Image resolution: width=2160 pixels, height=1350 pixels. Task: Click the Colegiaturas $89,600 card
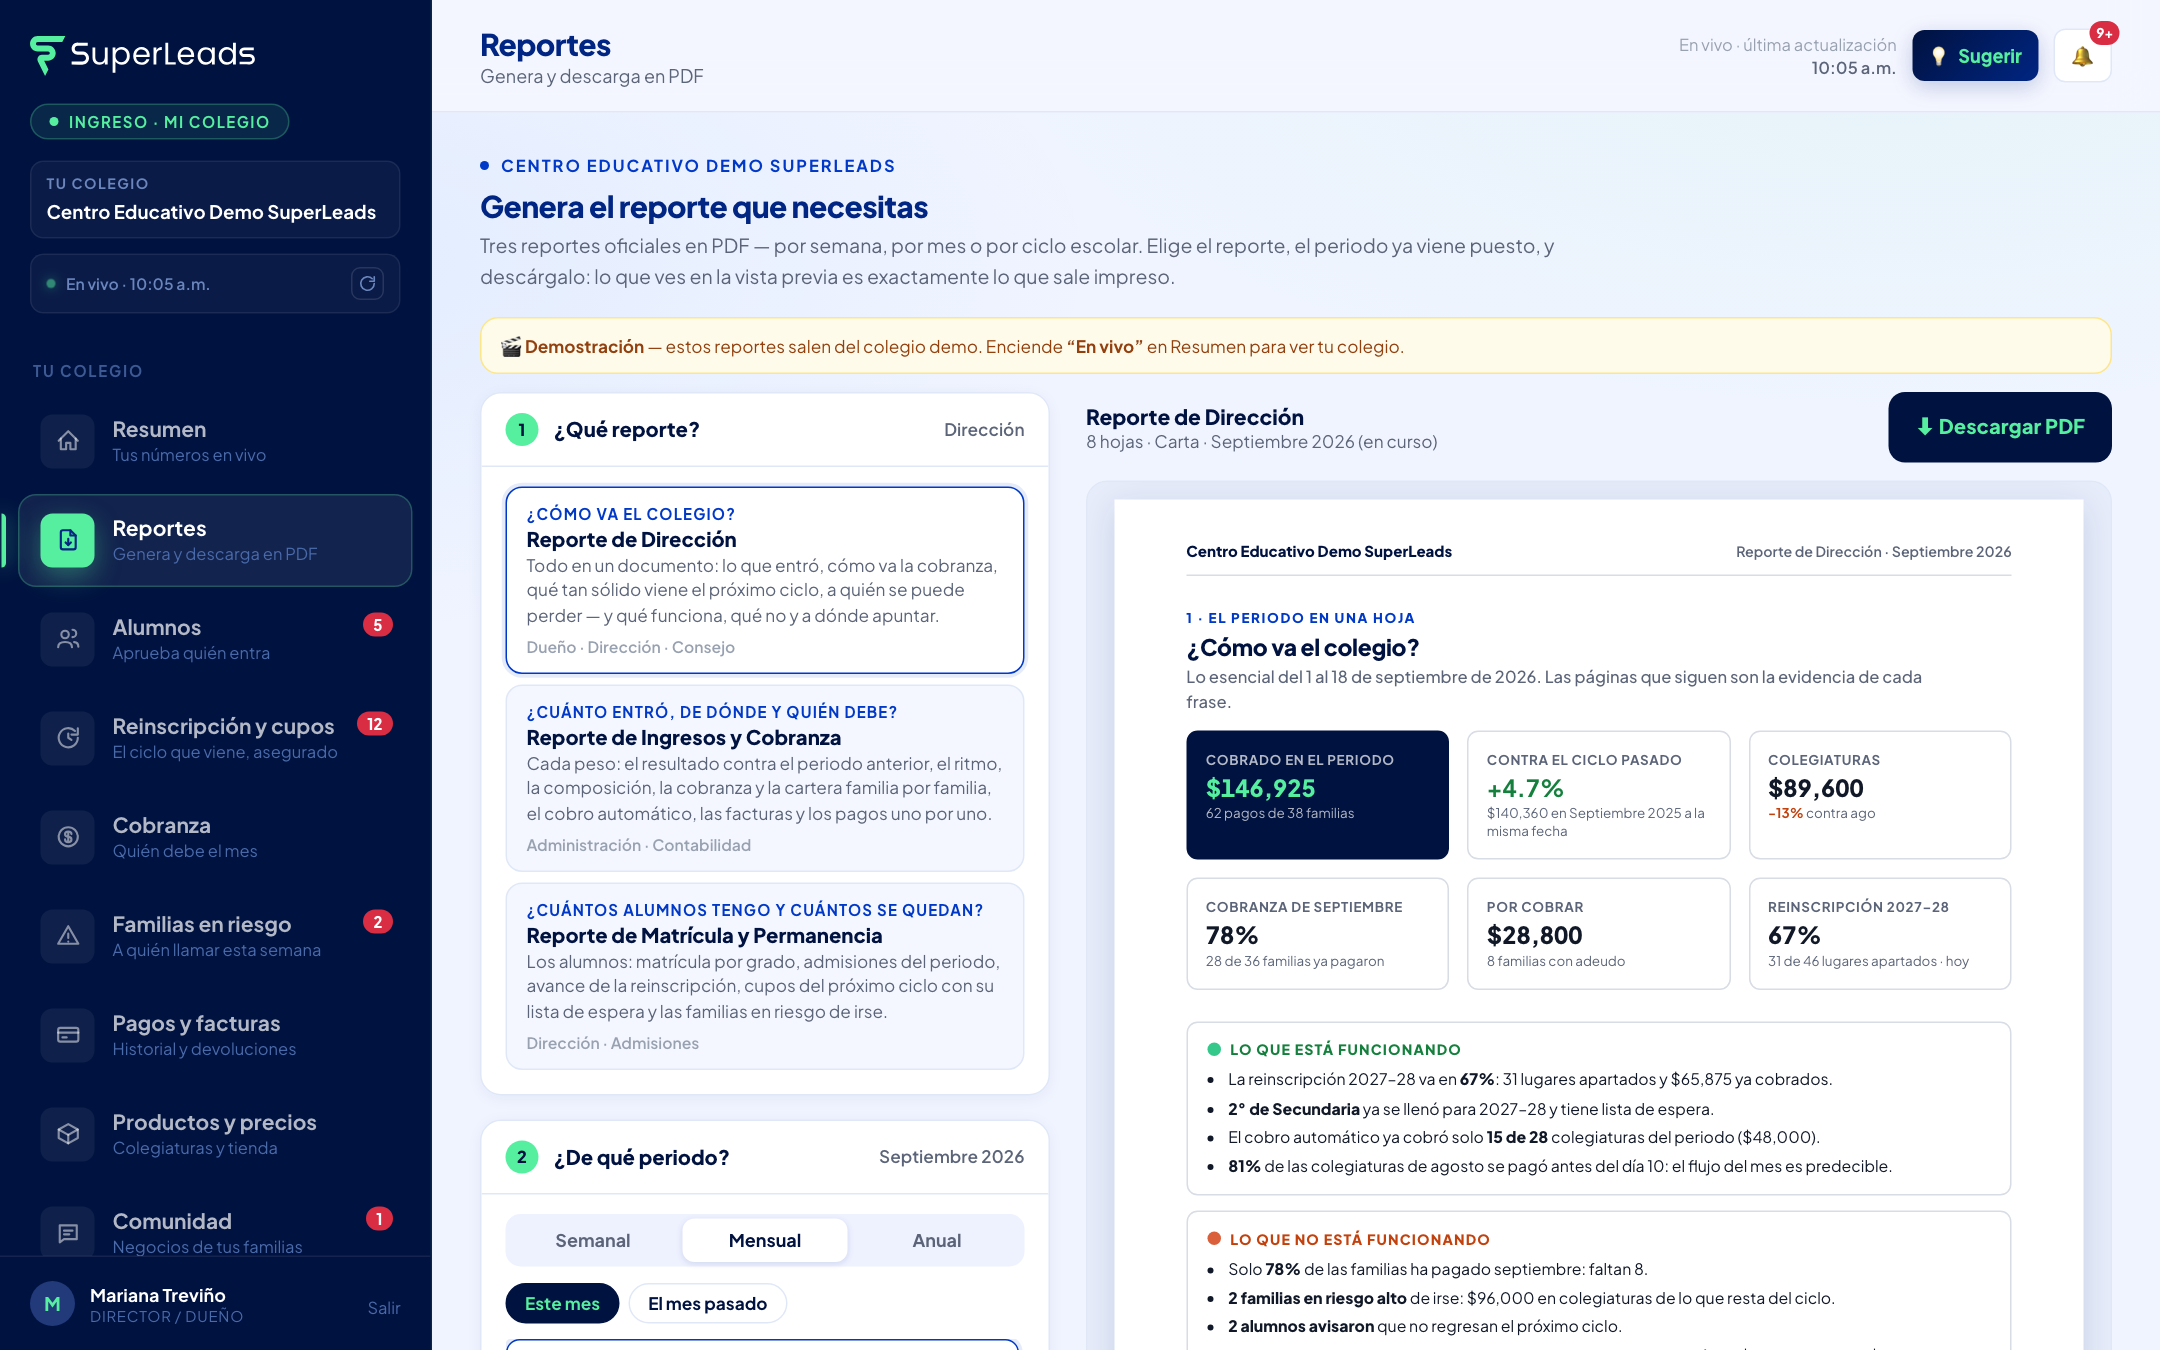(x=1879, y=795)
